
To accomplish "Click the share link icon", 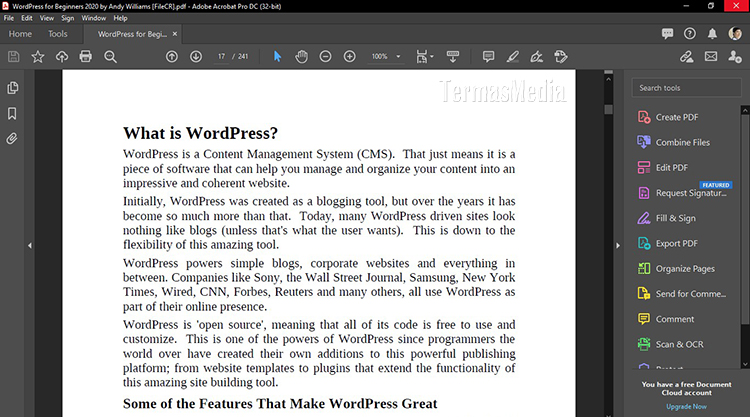I will tap(687, 57).
